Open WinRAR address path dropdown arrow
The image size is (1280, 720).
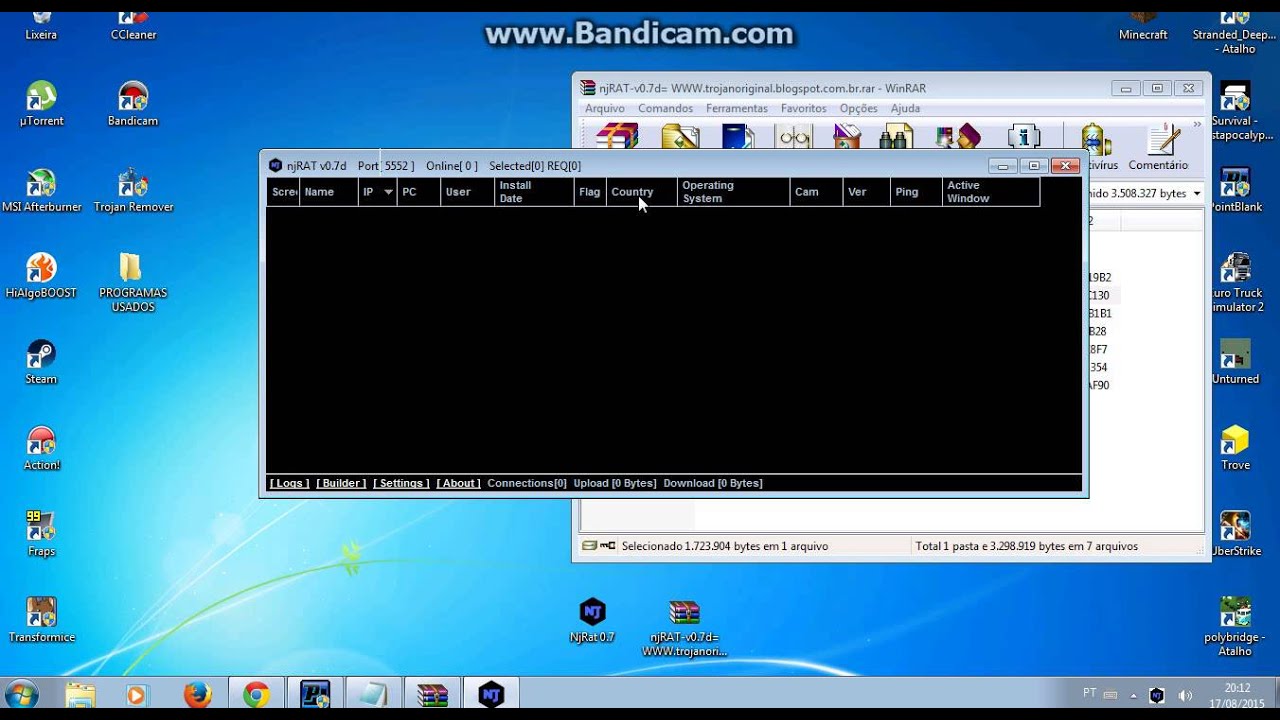(1197, 194)
